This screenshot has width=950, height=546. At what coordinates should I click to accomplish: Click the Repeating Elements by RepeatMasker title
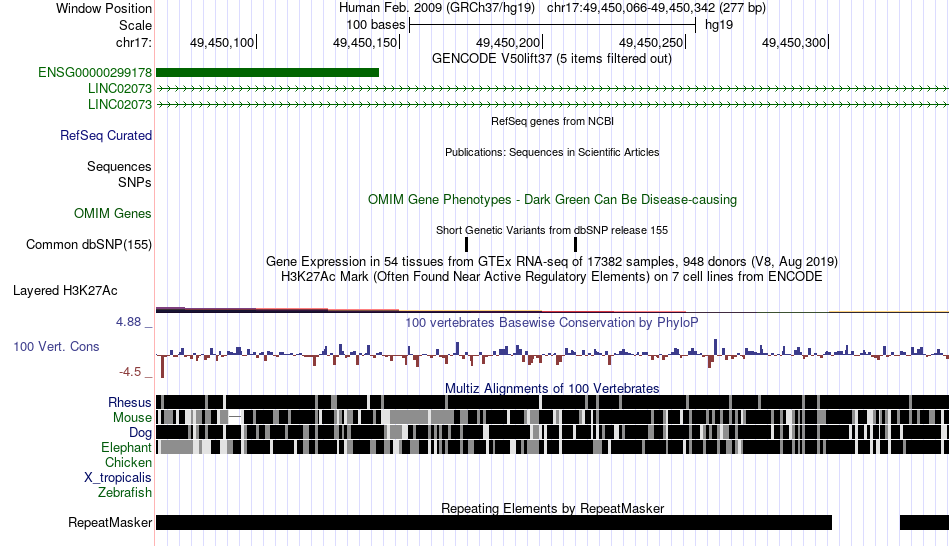(x=553, y=508)
